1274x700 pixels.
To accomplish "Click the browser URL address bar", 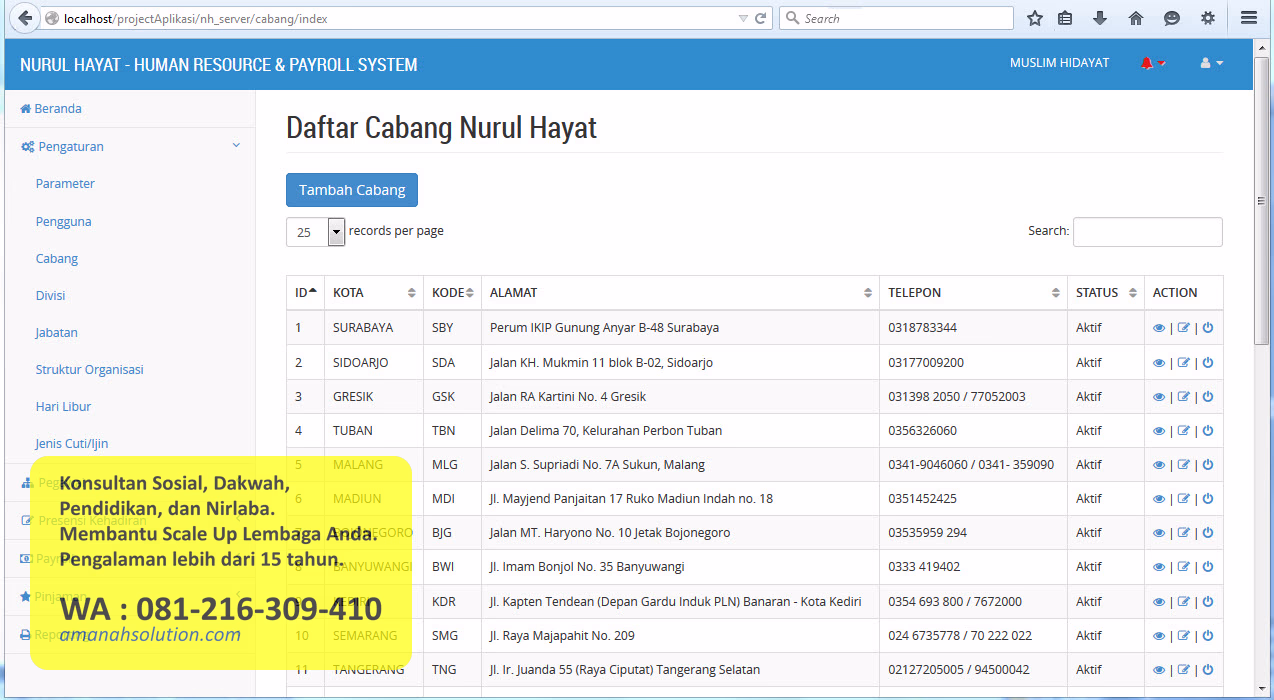I will pyautogui.click(x=400, y=18).
